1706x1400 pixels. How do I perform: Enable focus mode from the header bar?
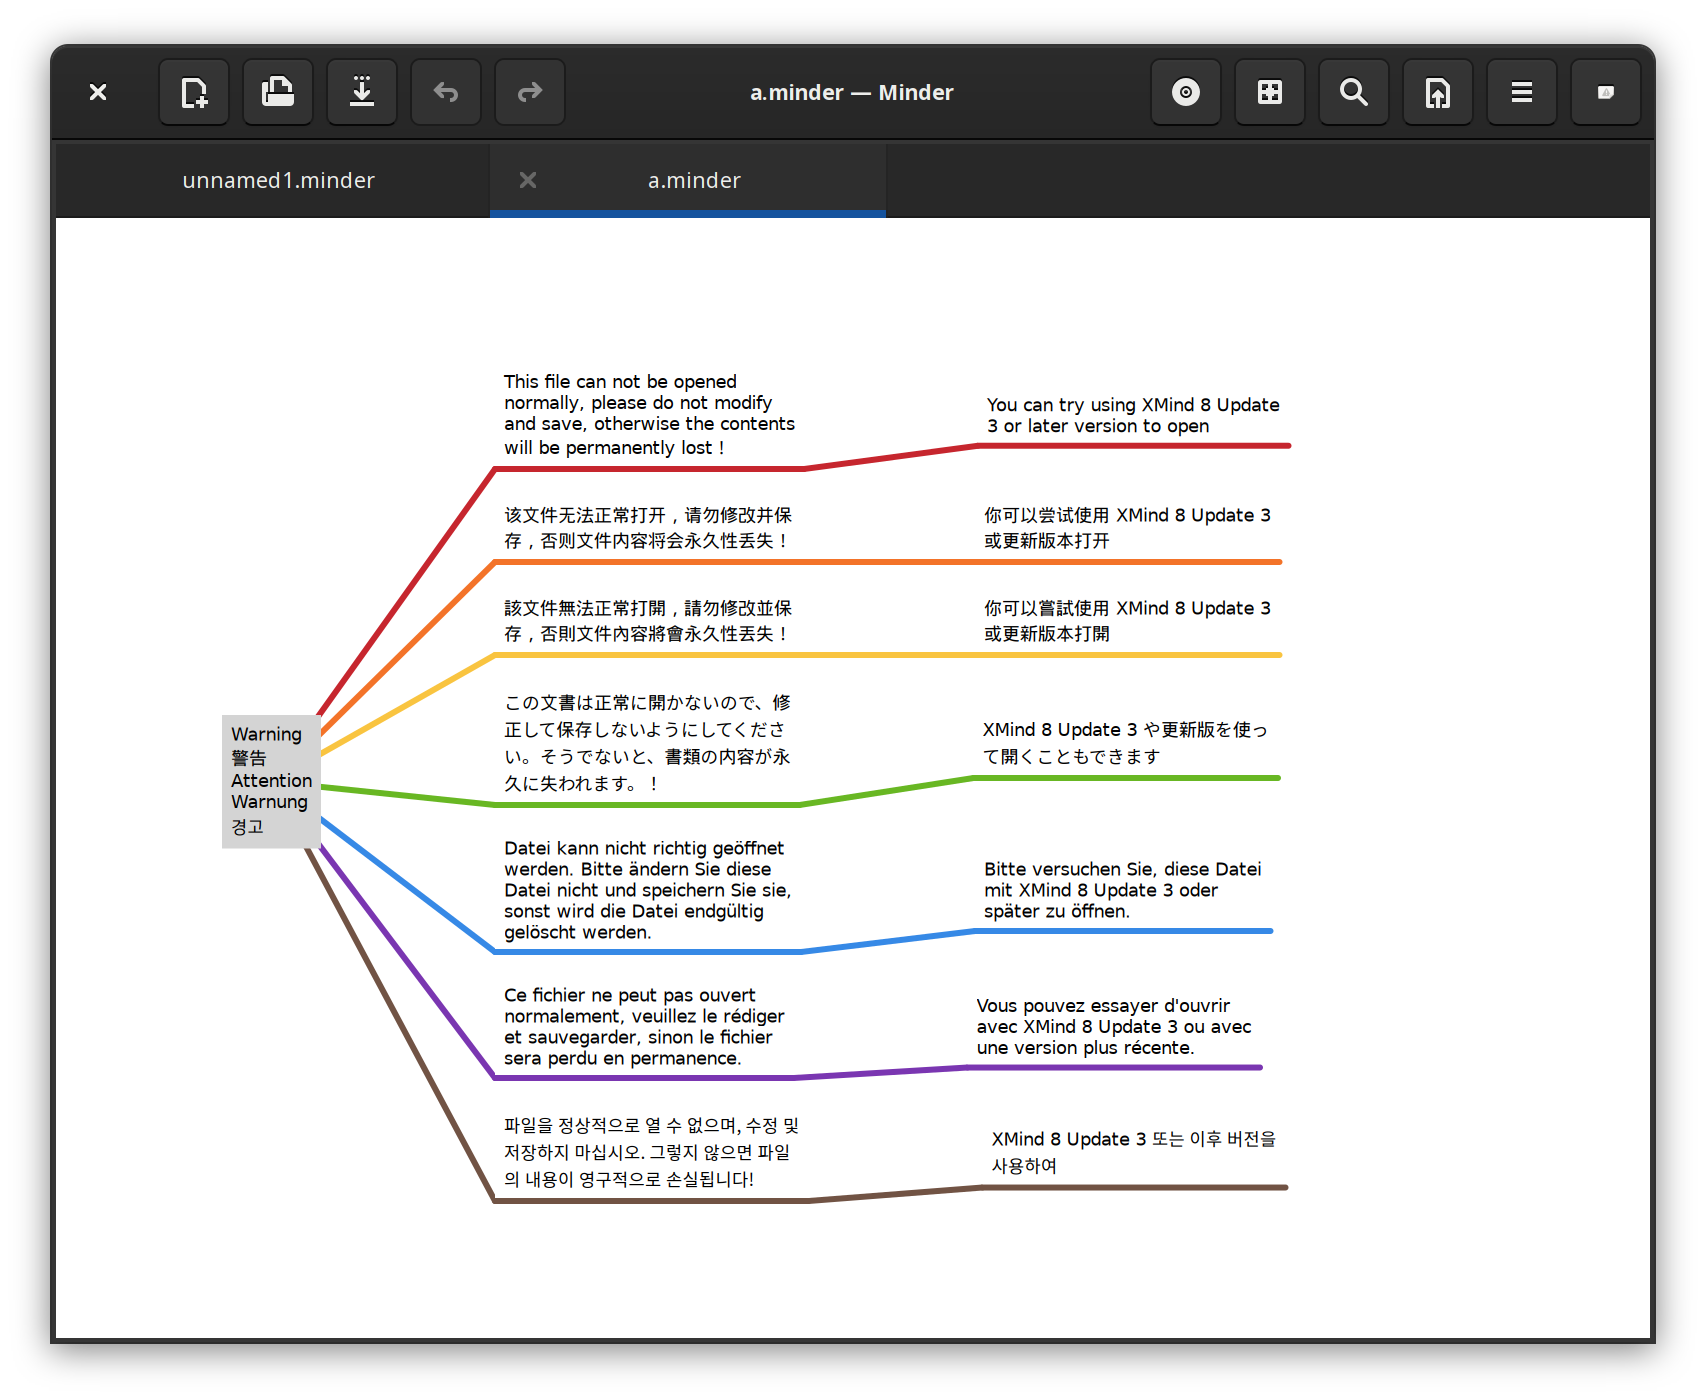click(1185, 92)
